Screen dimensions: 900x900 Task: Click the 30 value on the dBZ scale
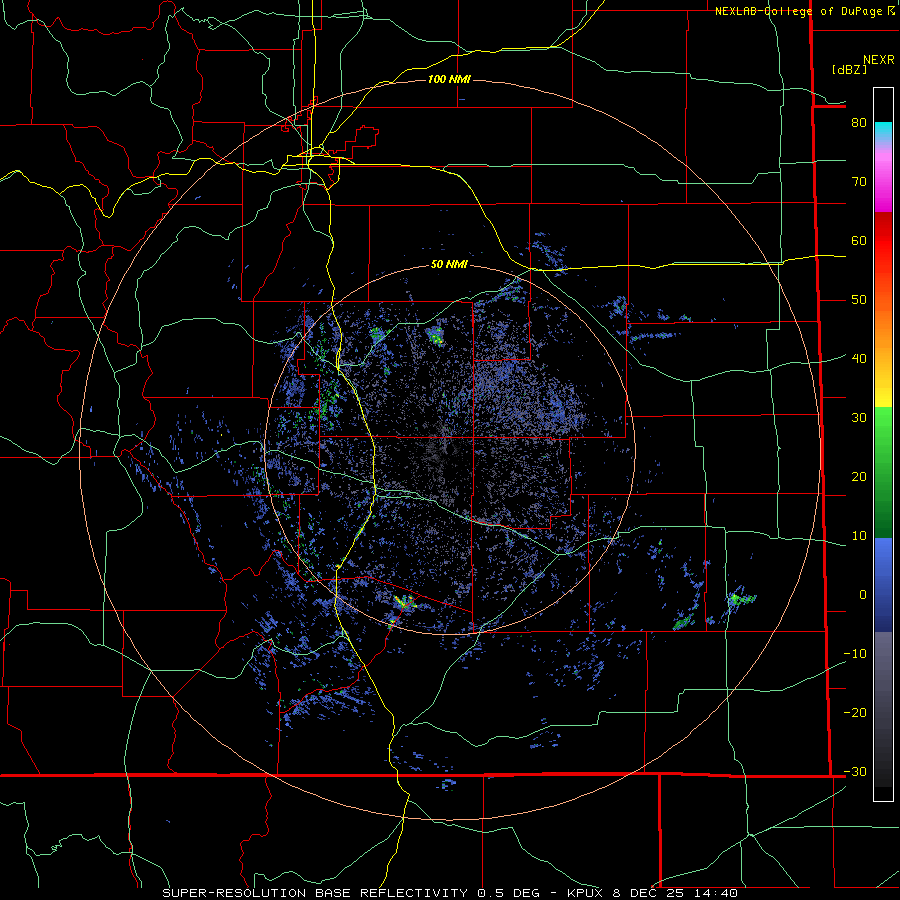pos(859,418)
